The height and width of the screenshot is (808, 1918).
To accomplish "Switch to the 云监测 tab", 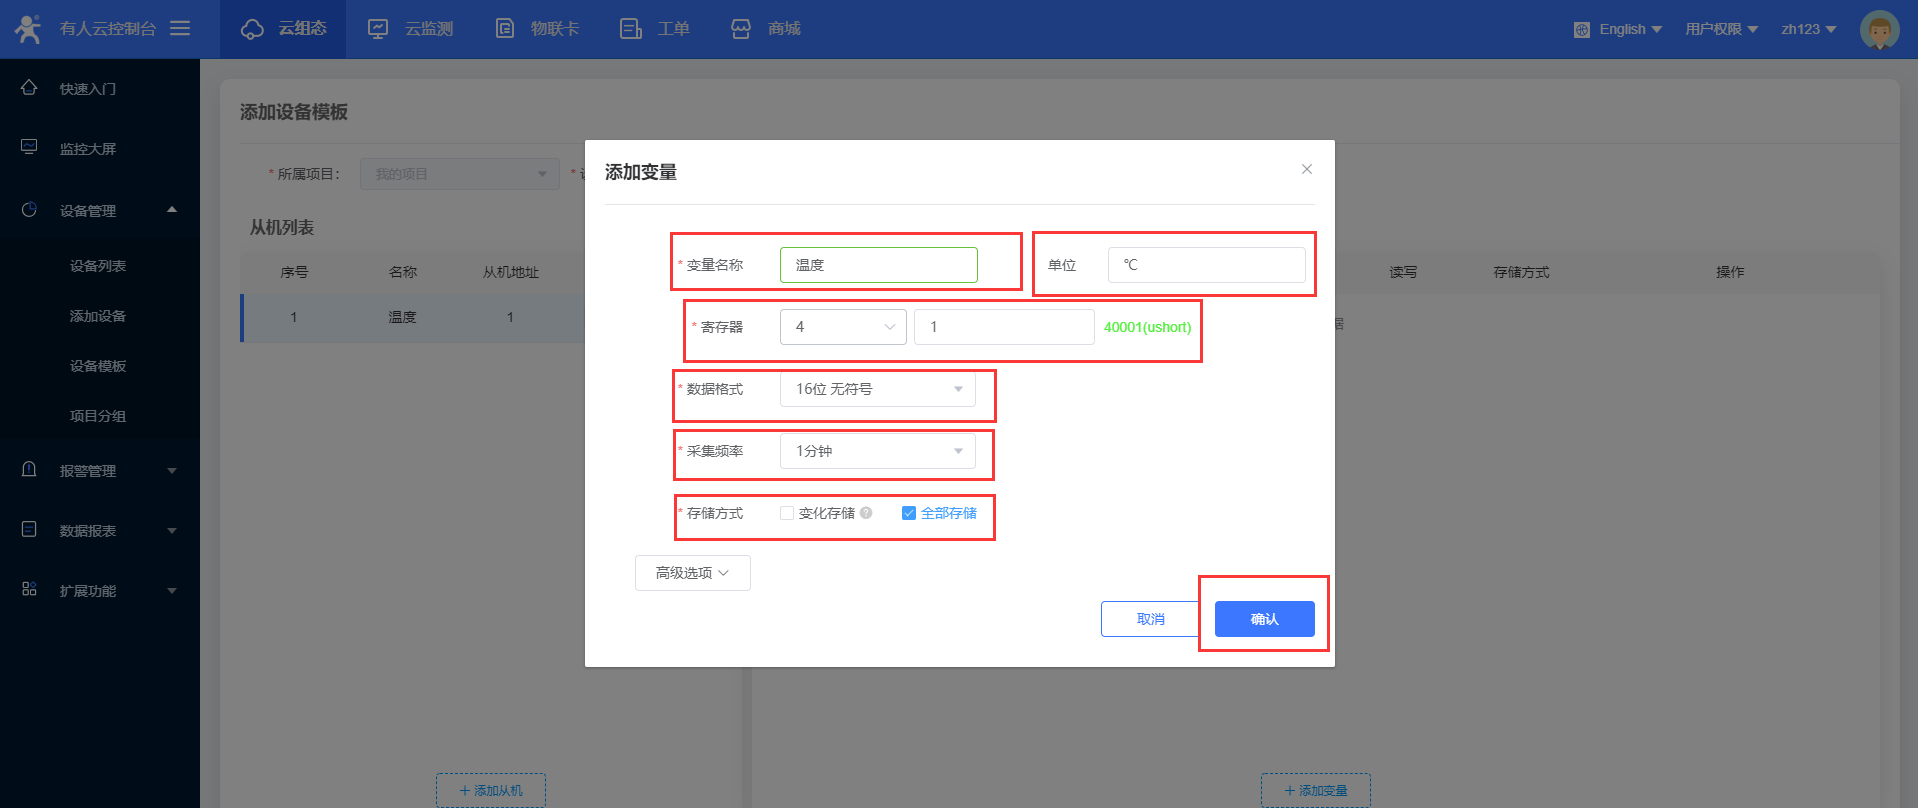I will click(411, 29).
